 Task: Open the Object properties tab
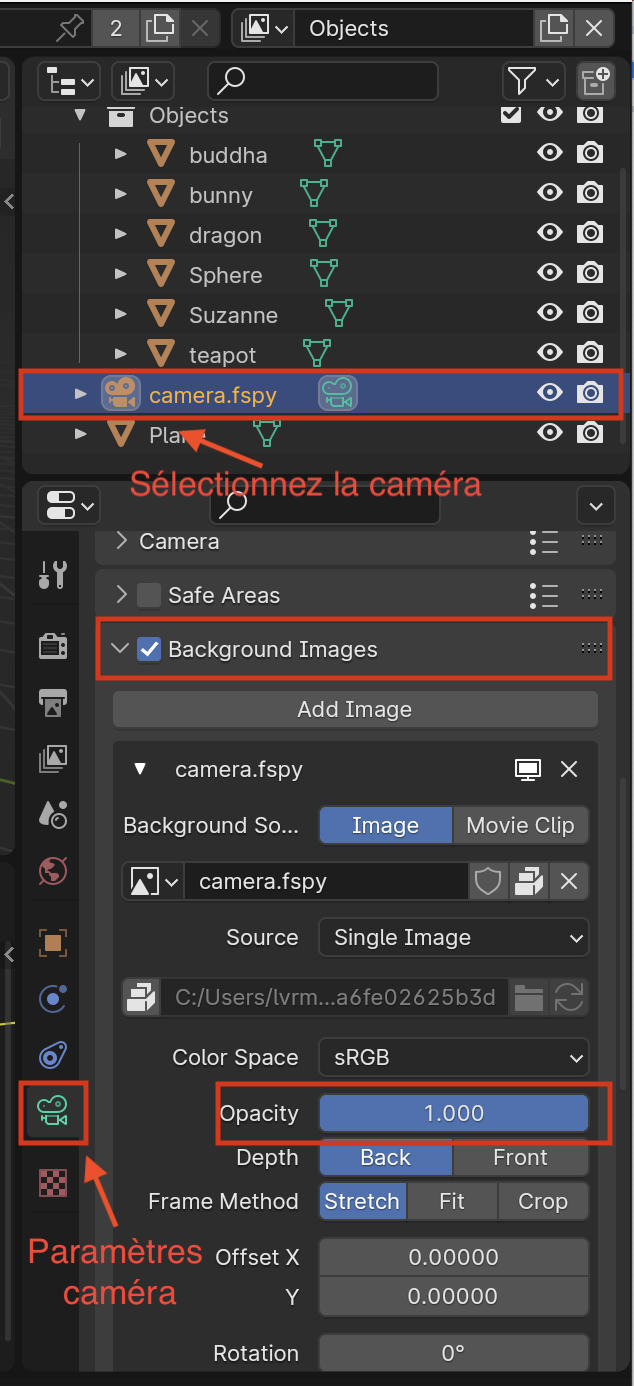(x=52, y=942)
